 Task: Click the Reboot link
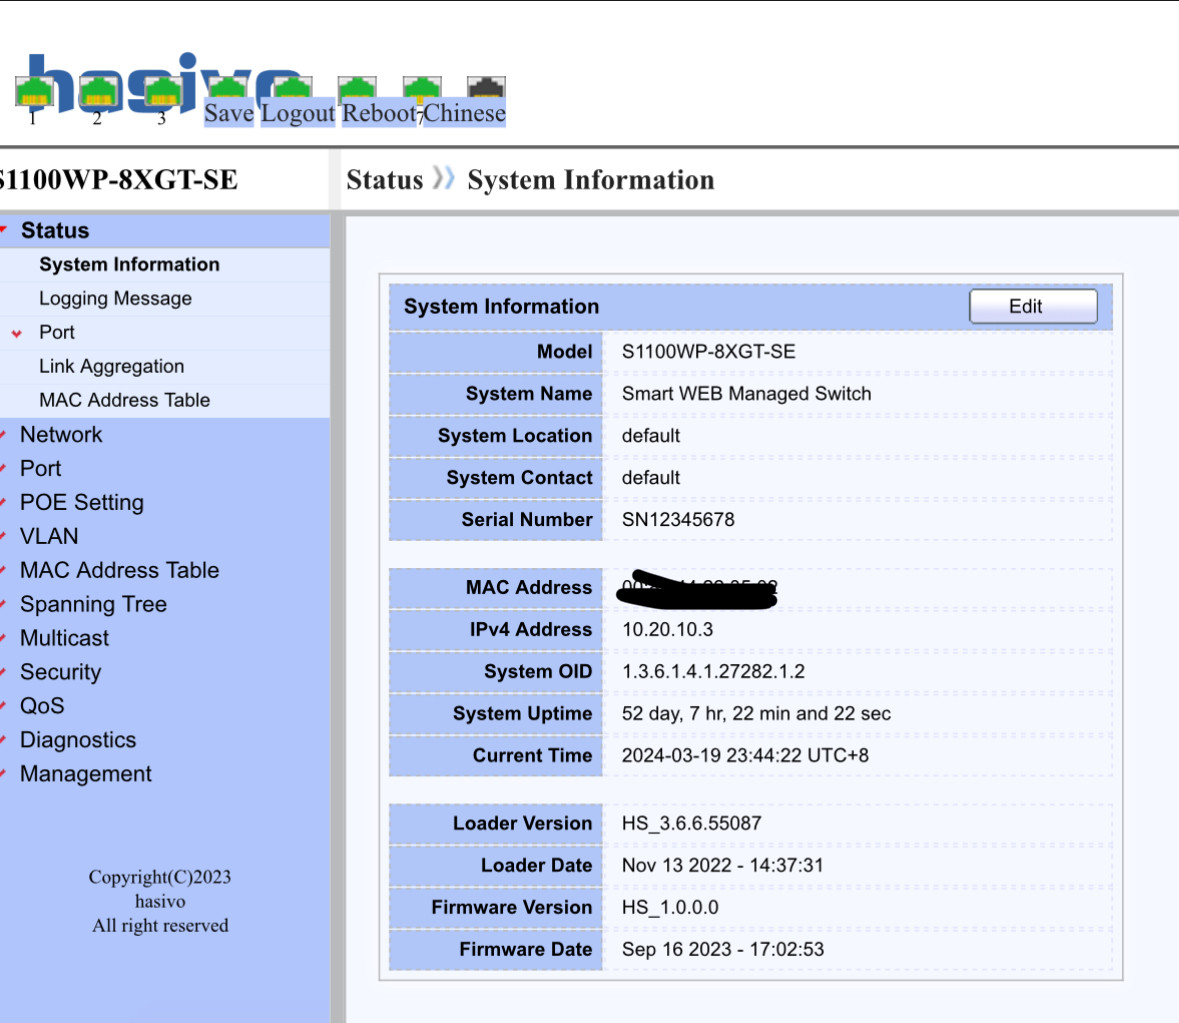tap(379, 113)
